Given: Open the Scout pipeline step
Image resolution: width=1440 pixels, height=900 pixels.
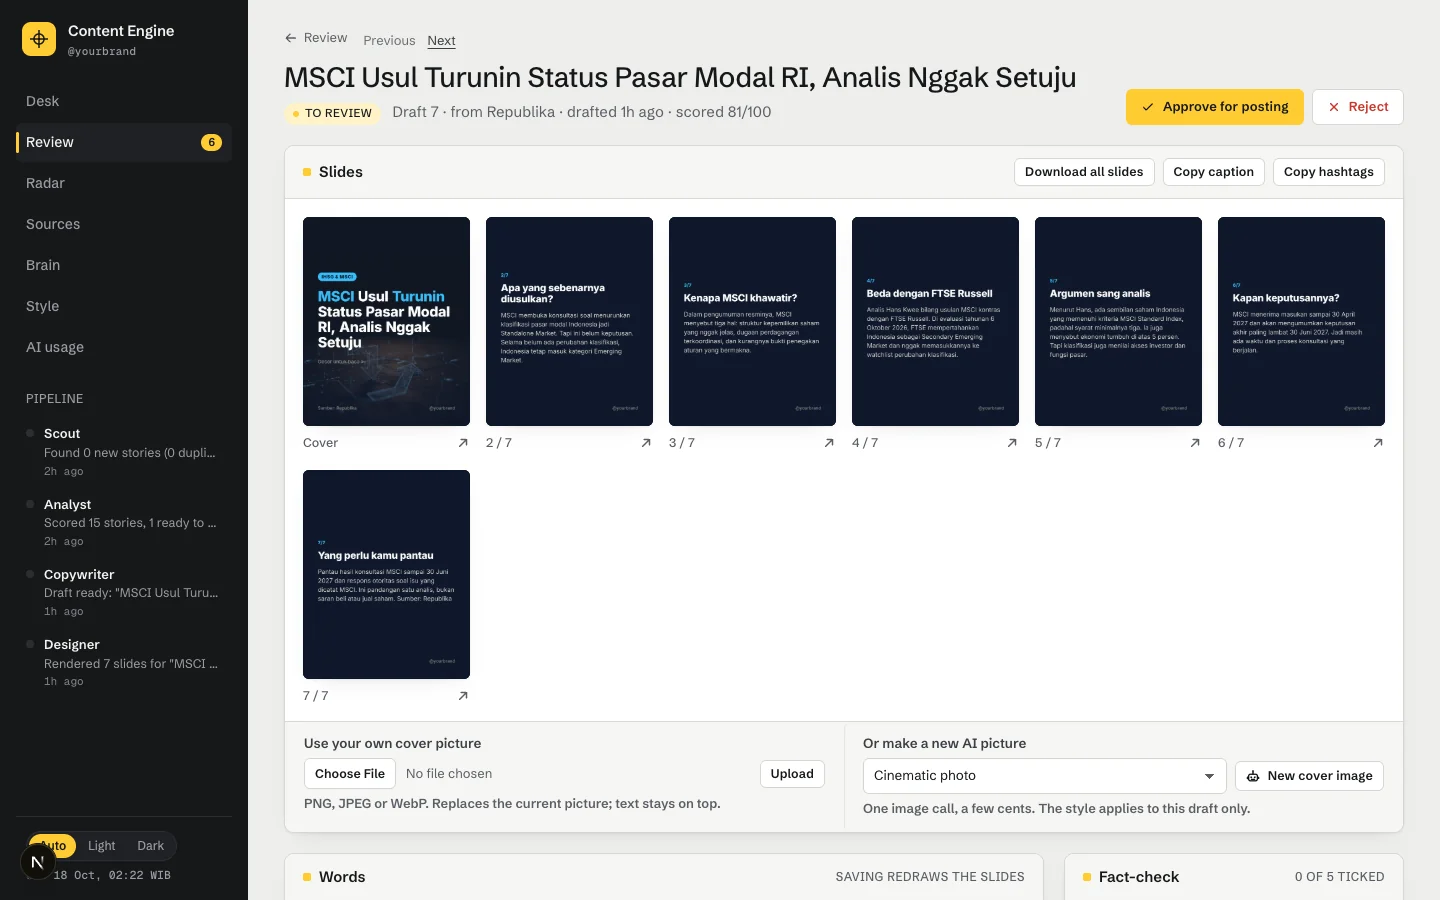Looking at the screenshot, I should coord(124,452).
